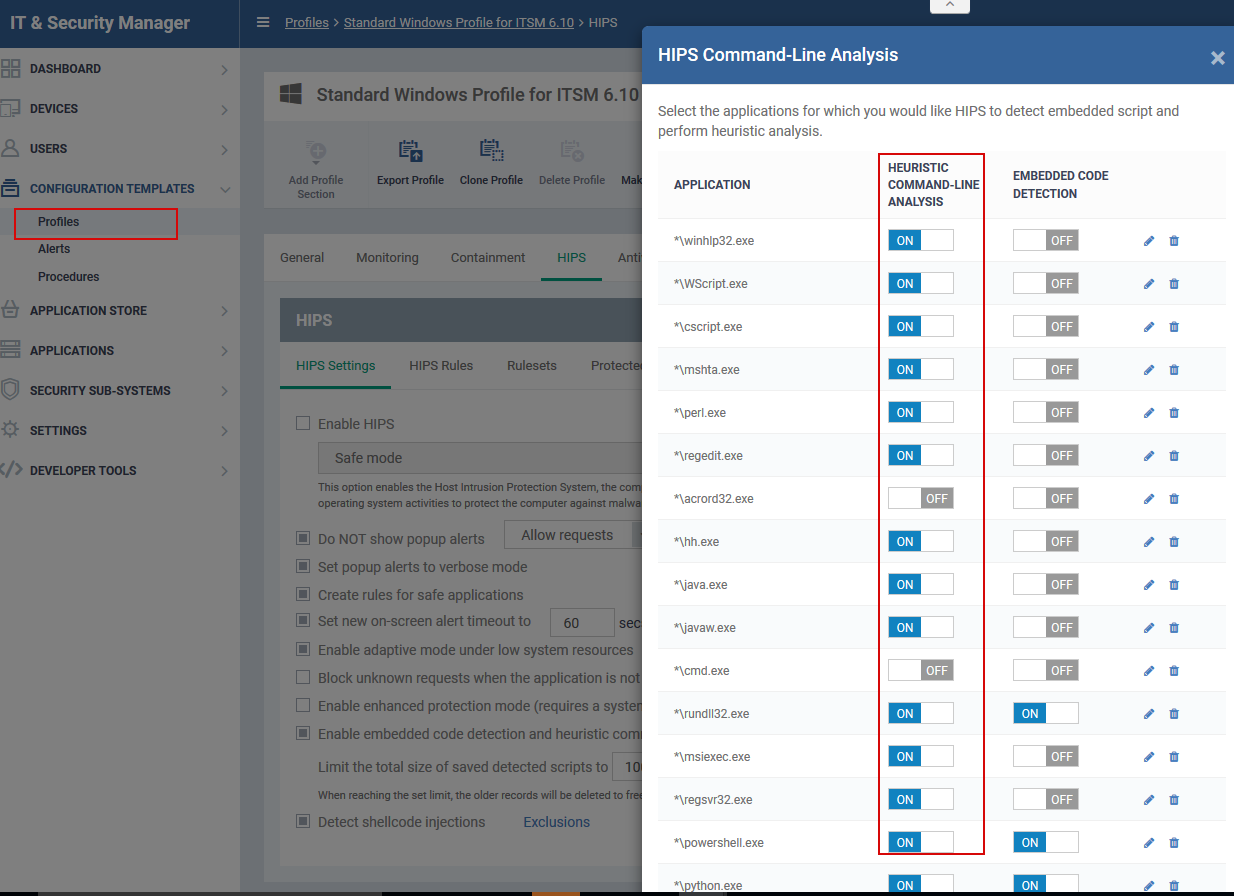Open Profiles under Configuration Templates
Image resolution: width=1234 pixels, height=896 pixels.
[59, 222]
